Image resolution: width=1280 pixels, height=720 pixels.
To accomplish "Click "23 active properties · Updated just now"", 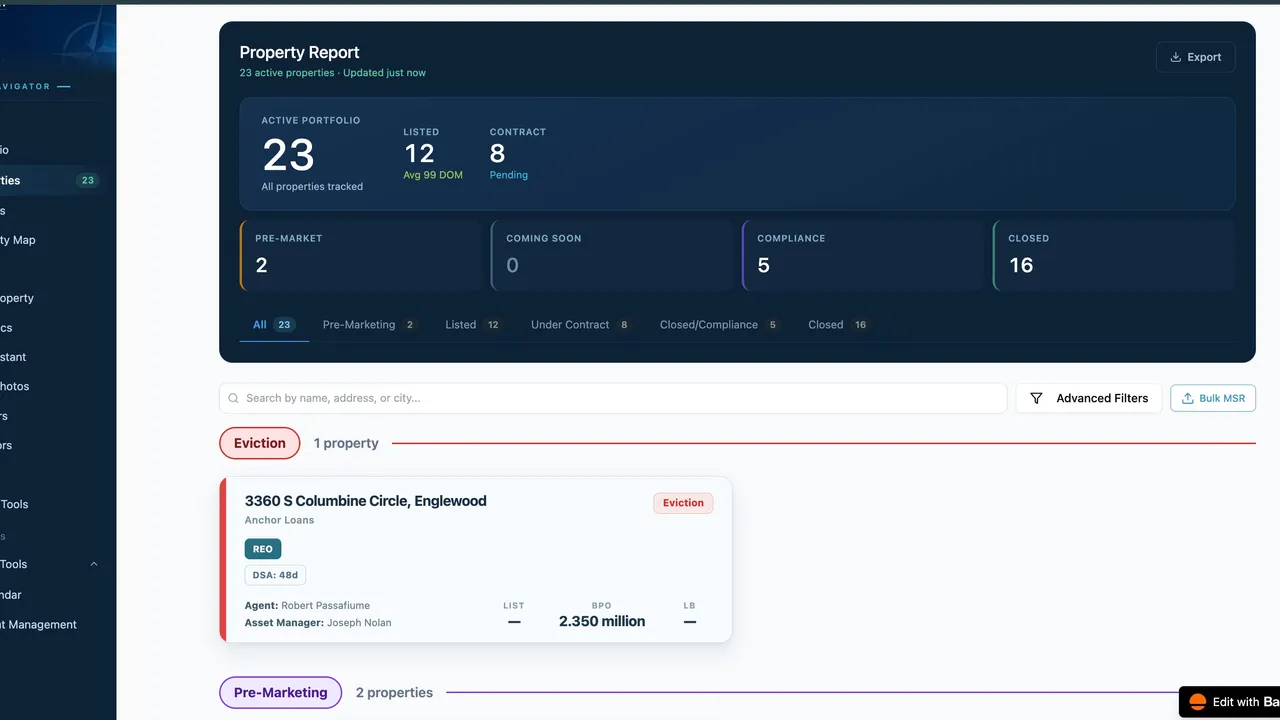I will pos(332,73).
